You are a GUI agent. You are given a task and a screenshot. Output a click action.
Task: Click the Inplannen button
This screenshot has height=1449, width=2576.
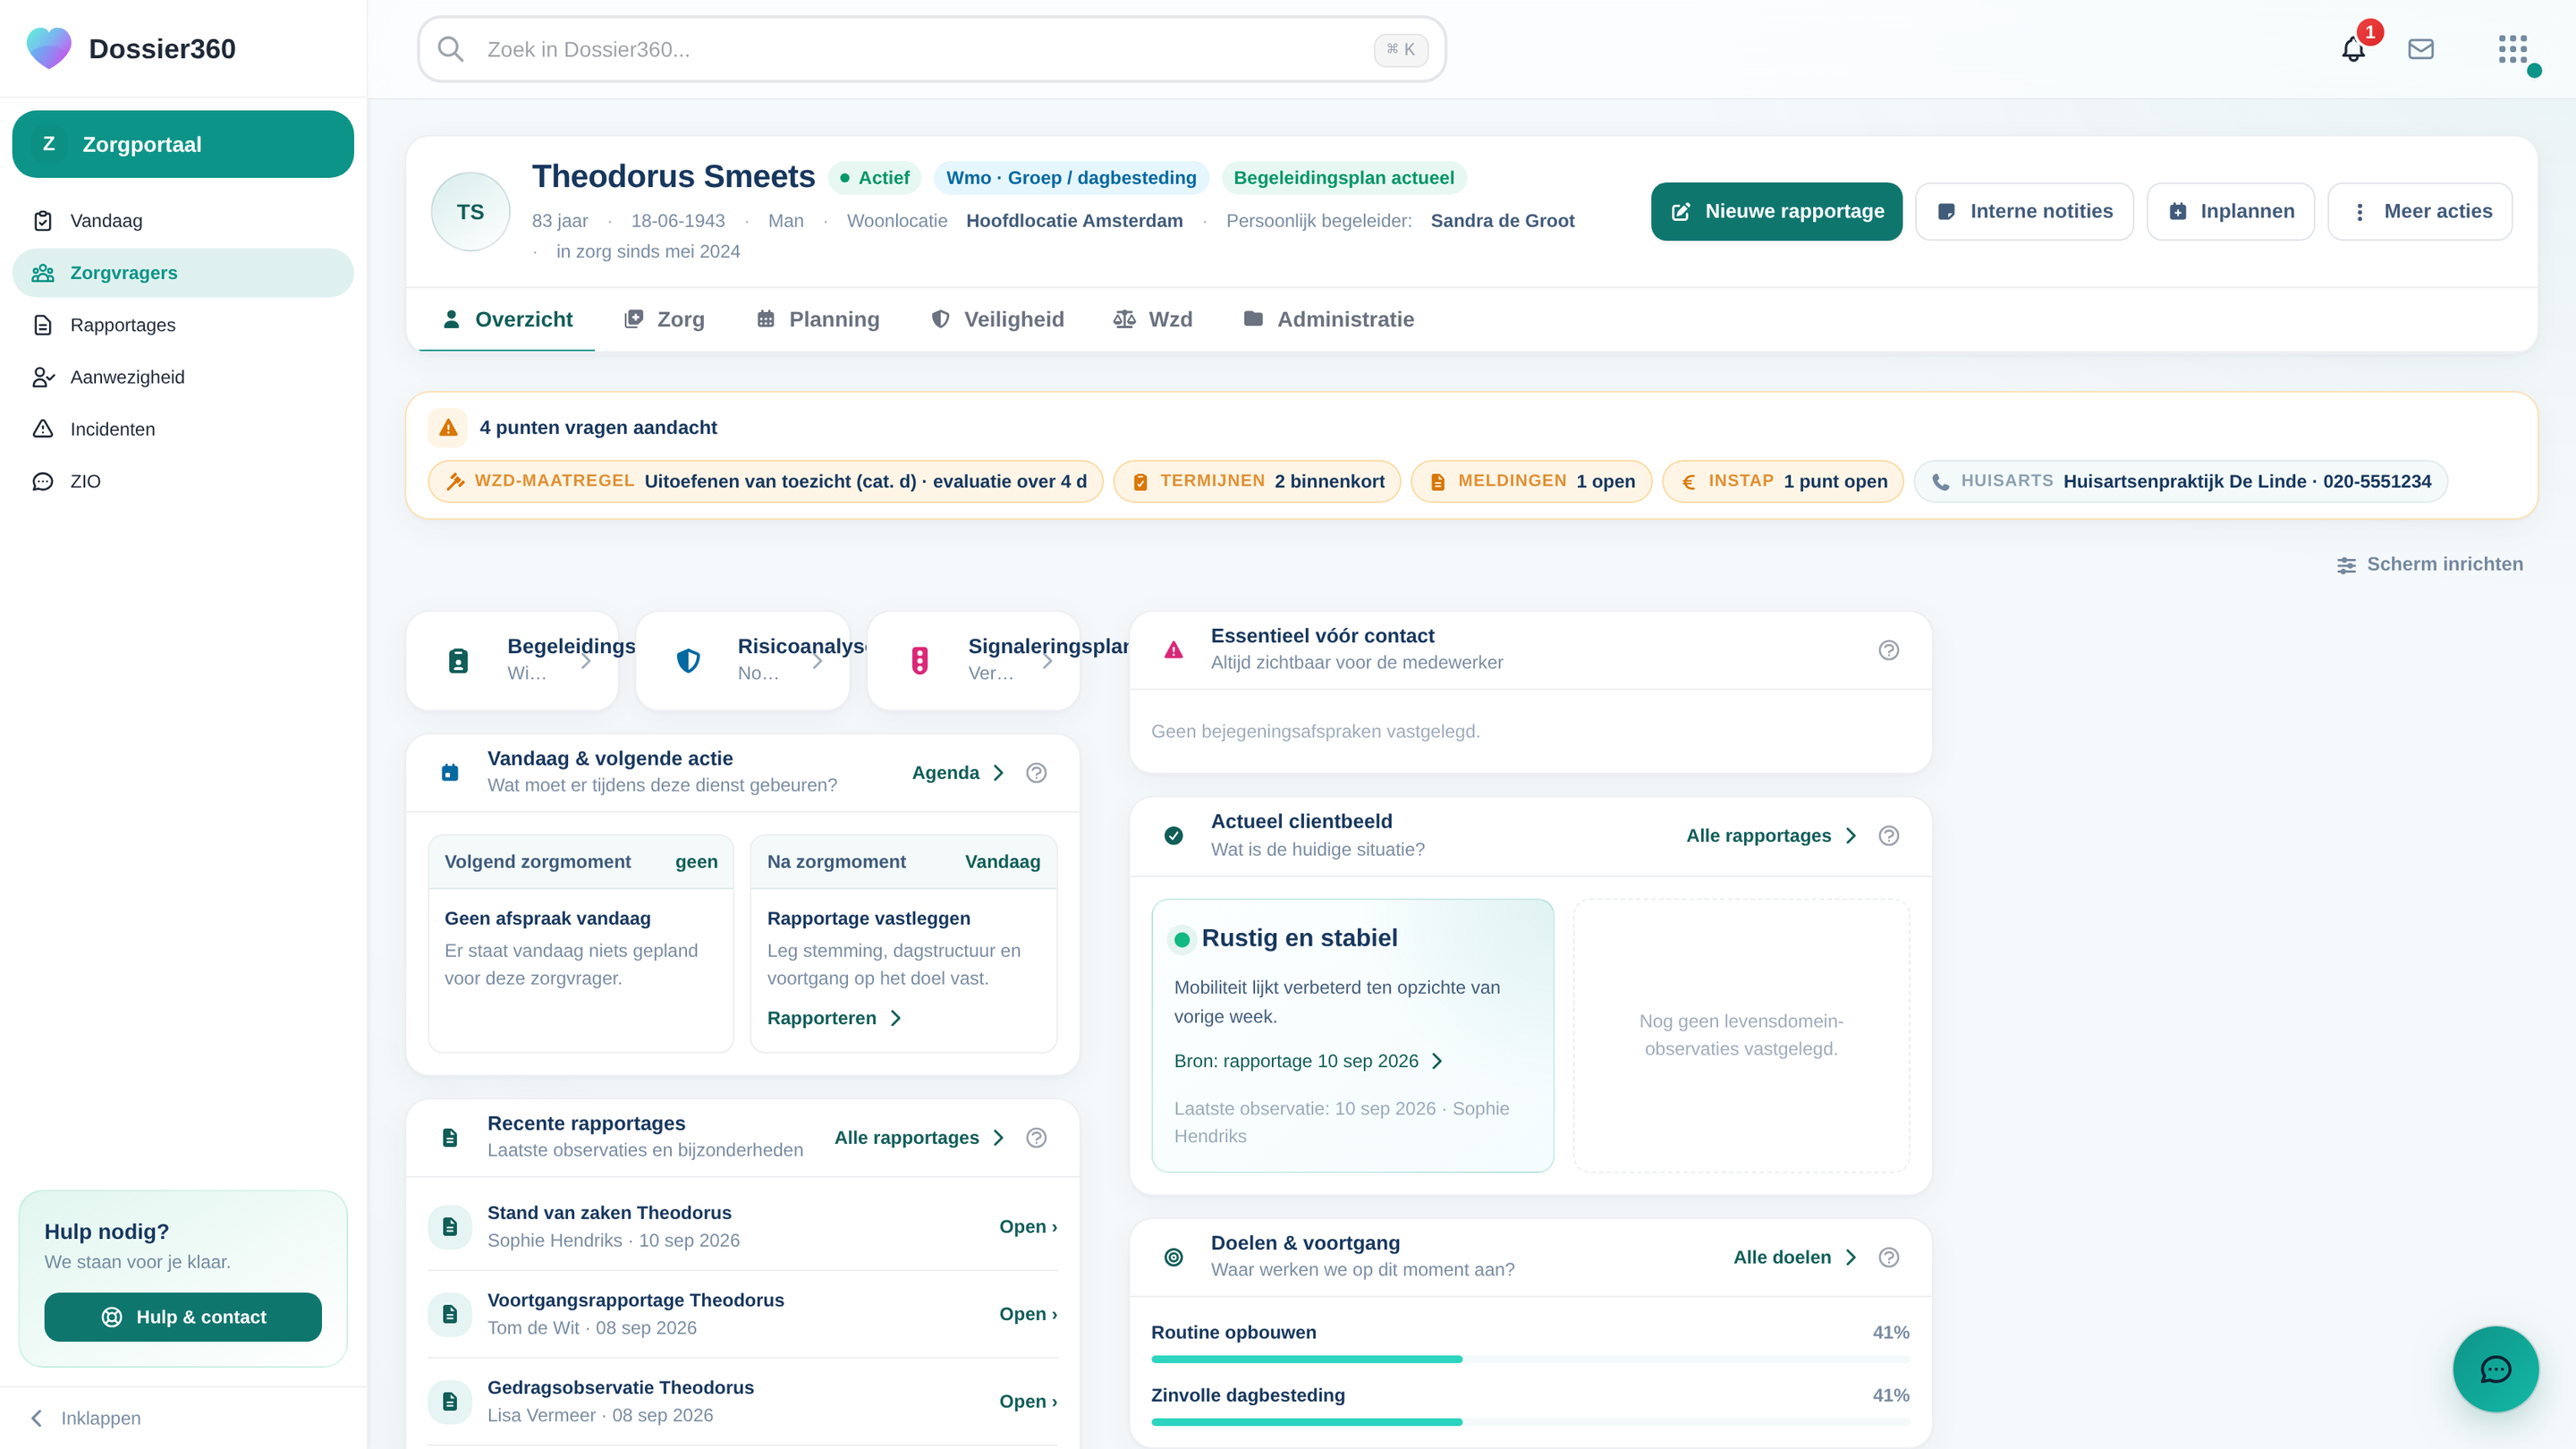(x=2230, y=211)
